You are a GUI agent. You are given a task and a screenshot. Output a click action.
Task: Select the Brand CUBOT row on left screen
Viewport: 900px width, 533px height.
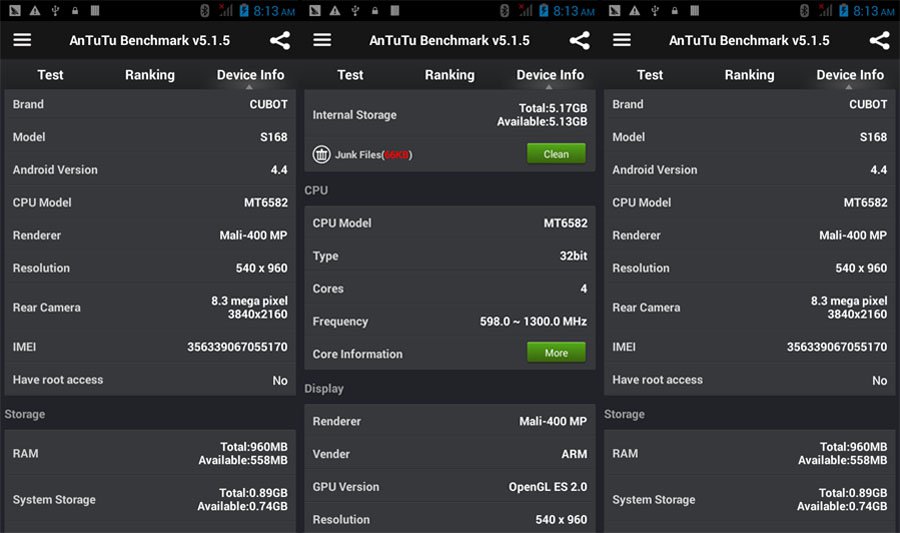(x=150, y=104)
